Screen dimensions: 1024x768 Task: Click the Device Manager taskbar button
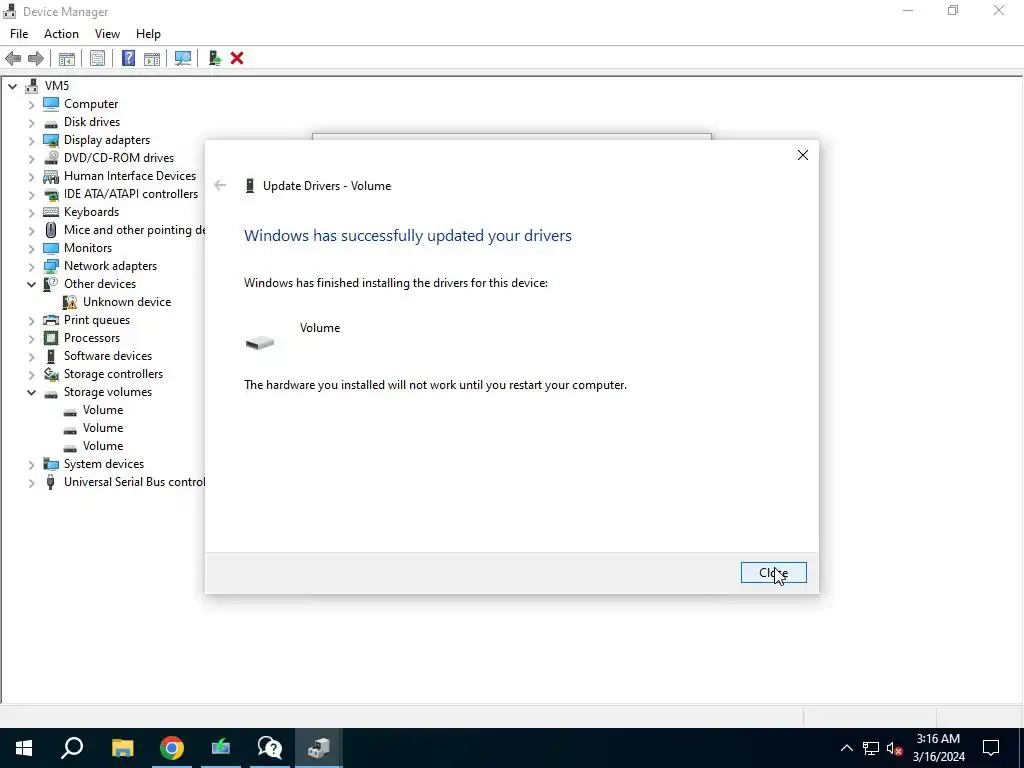coord(319,748)
